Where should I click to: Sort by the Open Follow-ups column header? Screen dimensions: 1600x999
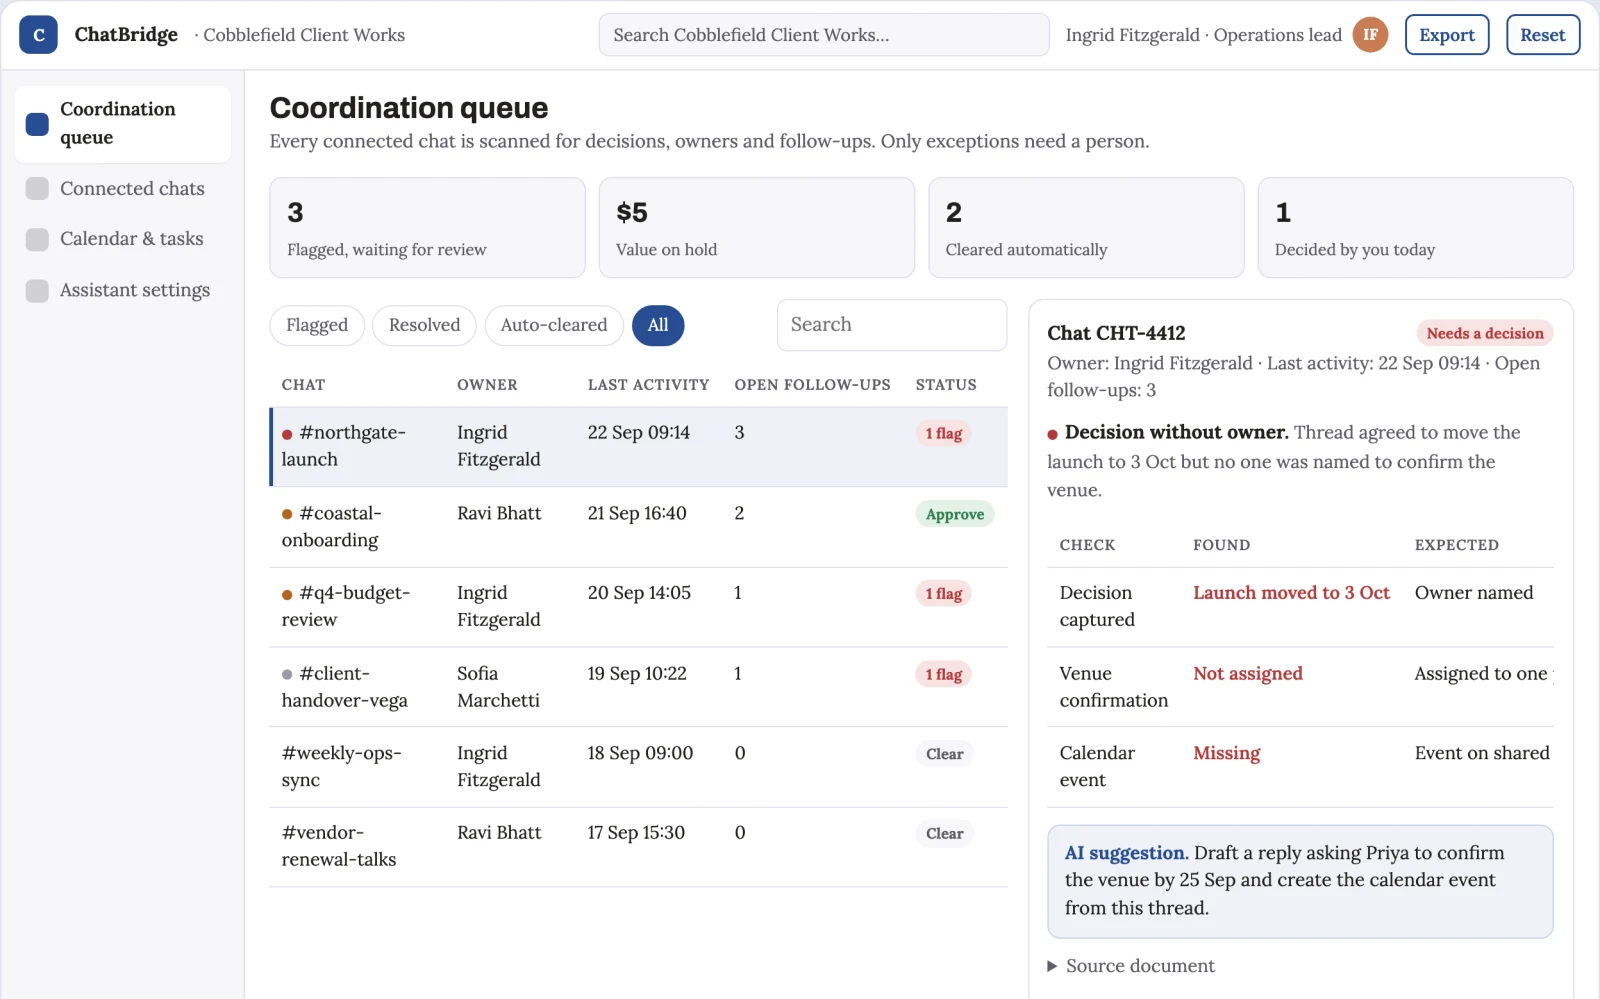[x=812, y=385]
